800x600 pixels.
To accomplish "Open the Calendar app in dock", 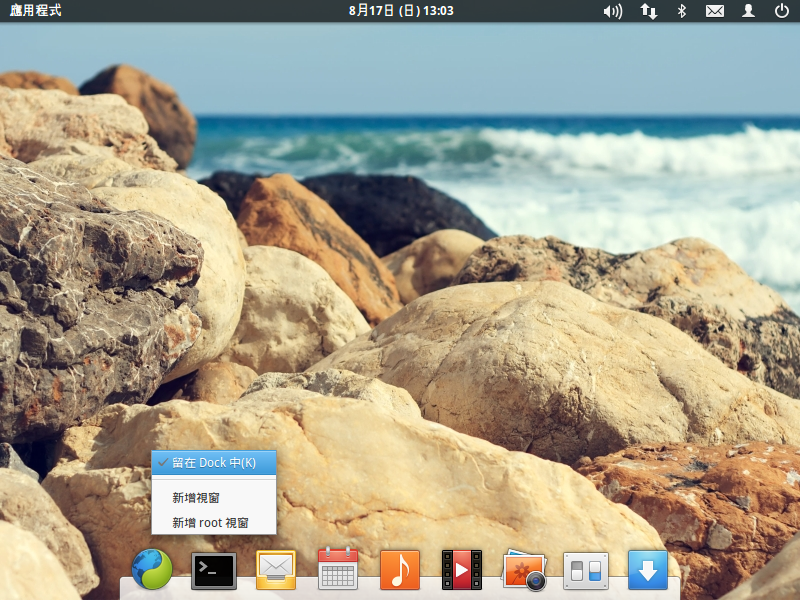I will [x=338, y=568].
